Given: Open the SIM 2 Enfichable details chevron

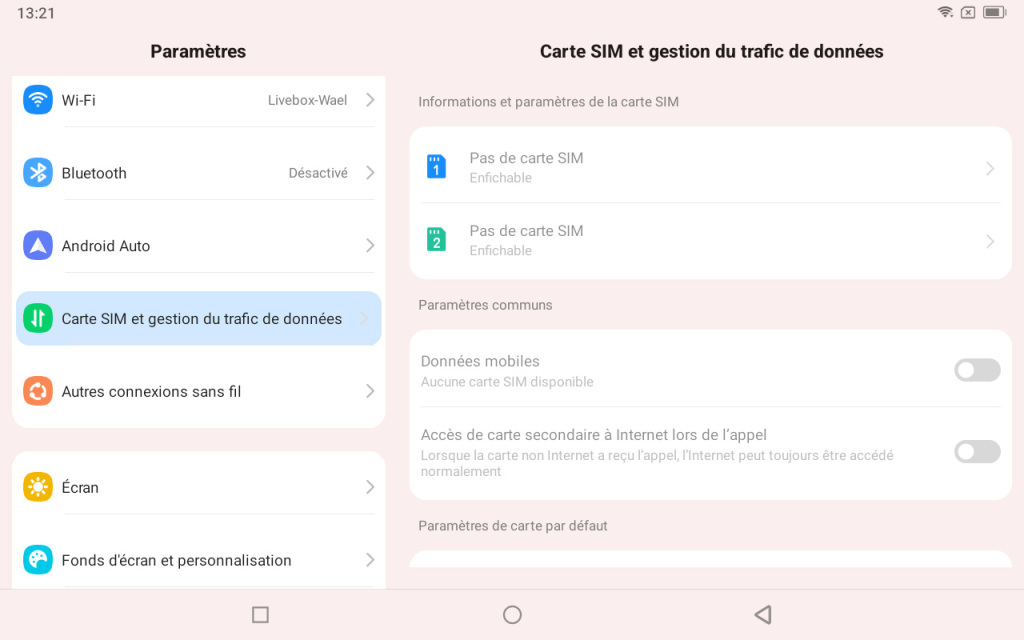Looking at the screenshot, I should click(990, 240).
